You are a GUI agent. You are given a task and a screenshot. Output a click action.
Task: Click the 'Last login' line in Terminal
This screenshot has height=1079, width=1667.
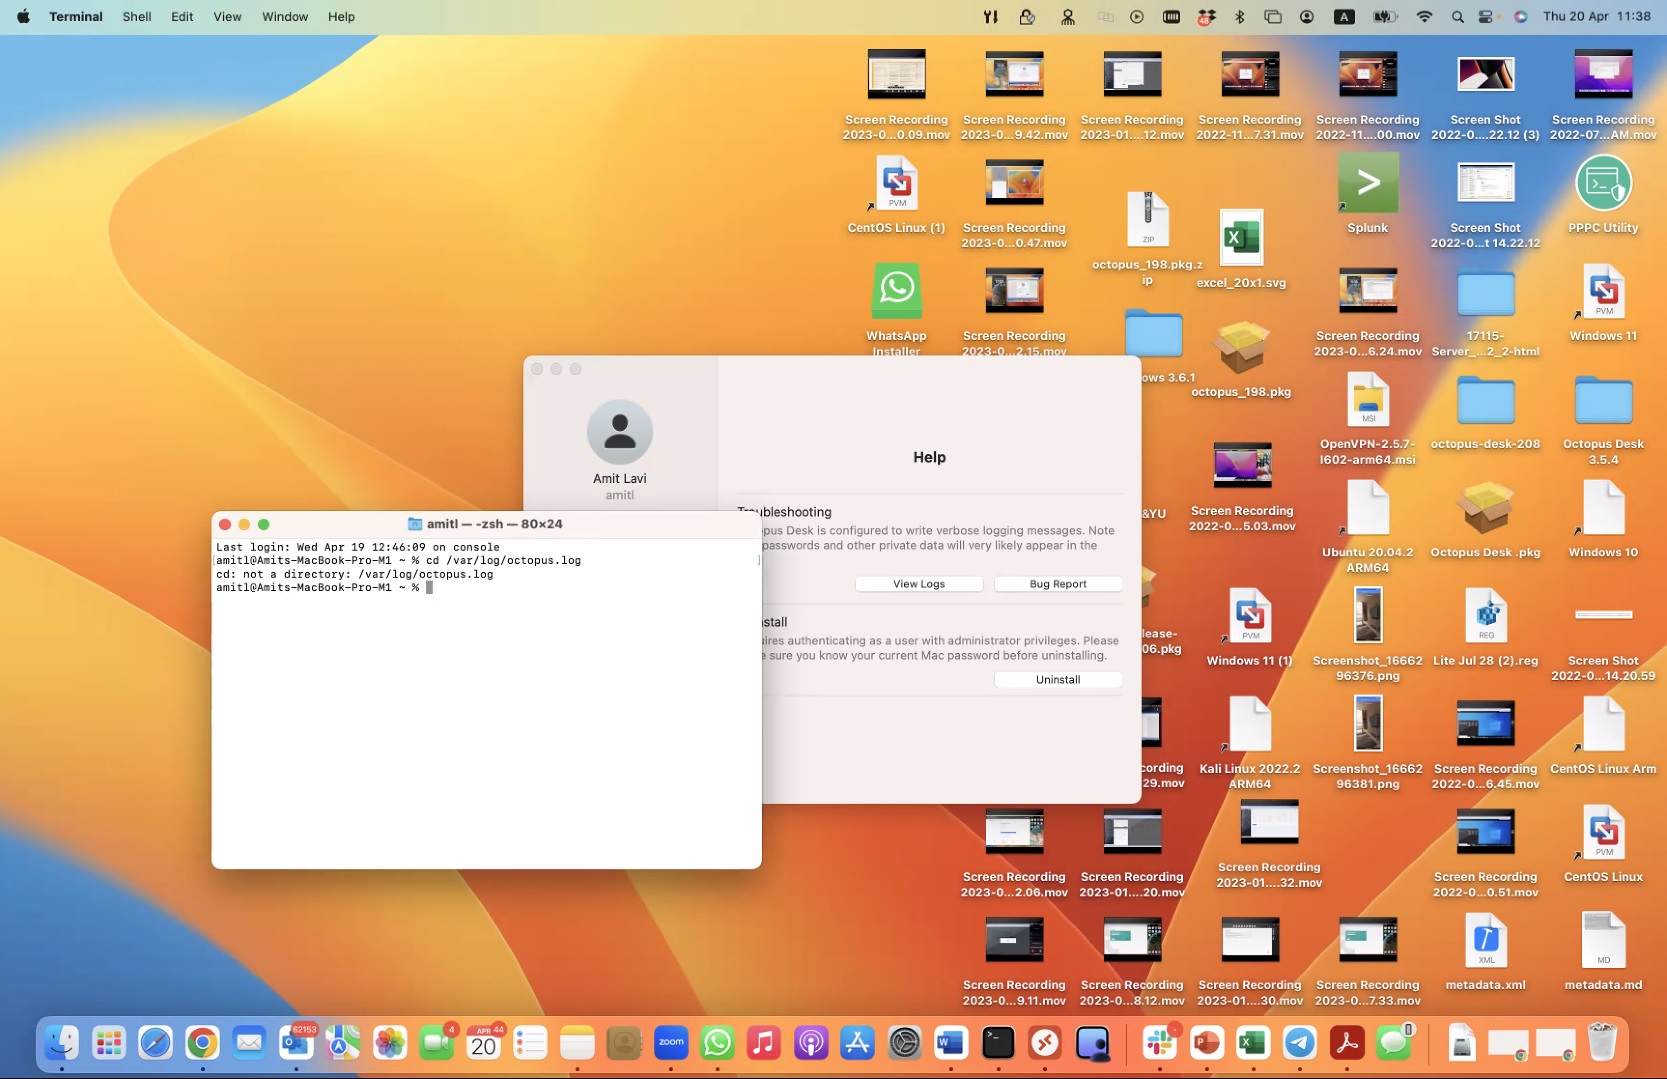coord(358,548)
